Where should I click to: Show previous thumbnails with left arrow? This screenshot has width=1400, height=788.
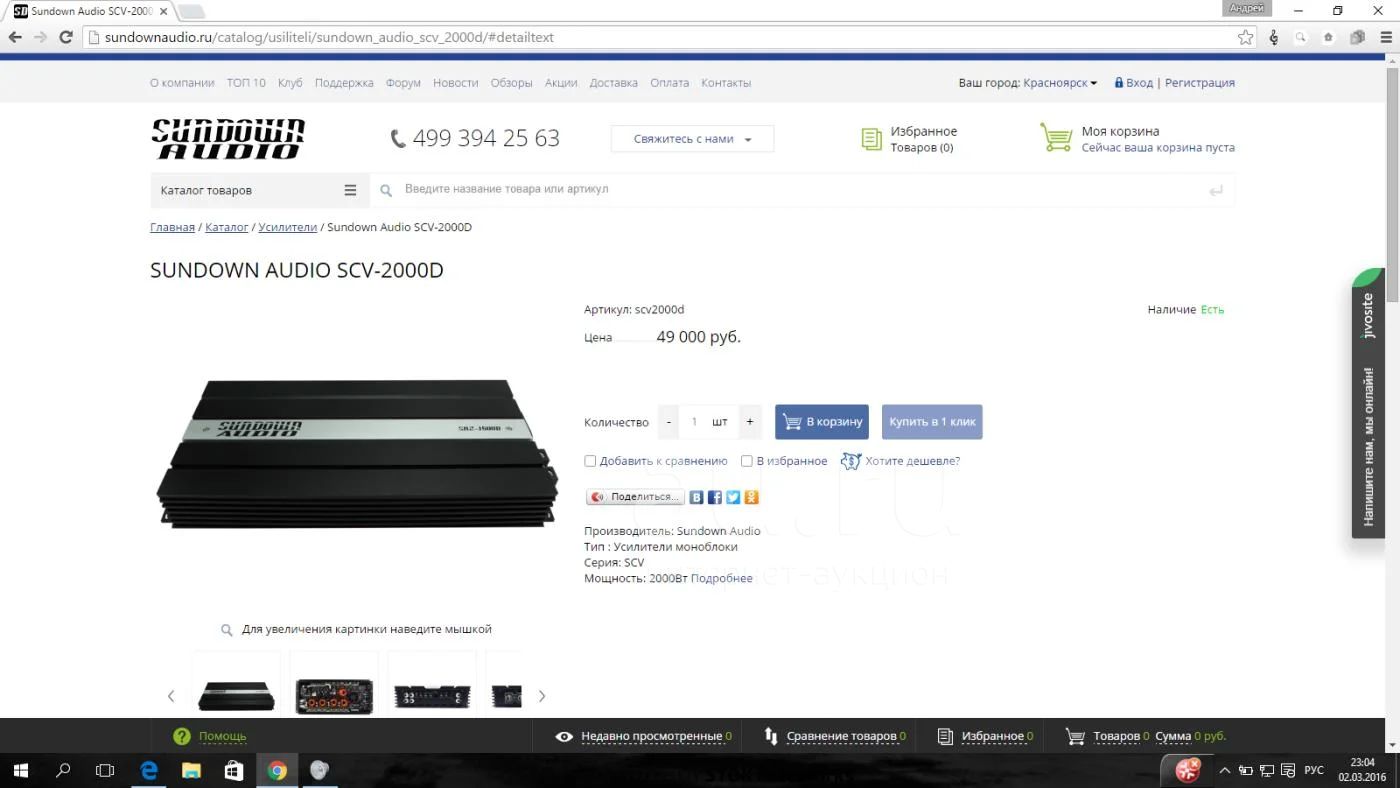pyautogui.click(x=171, y=696)
